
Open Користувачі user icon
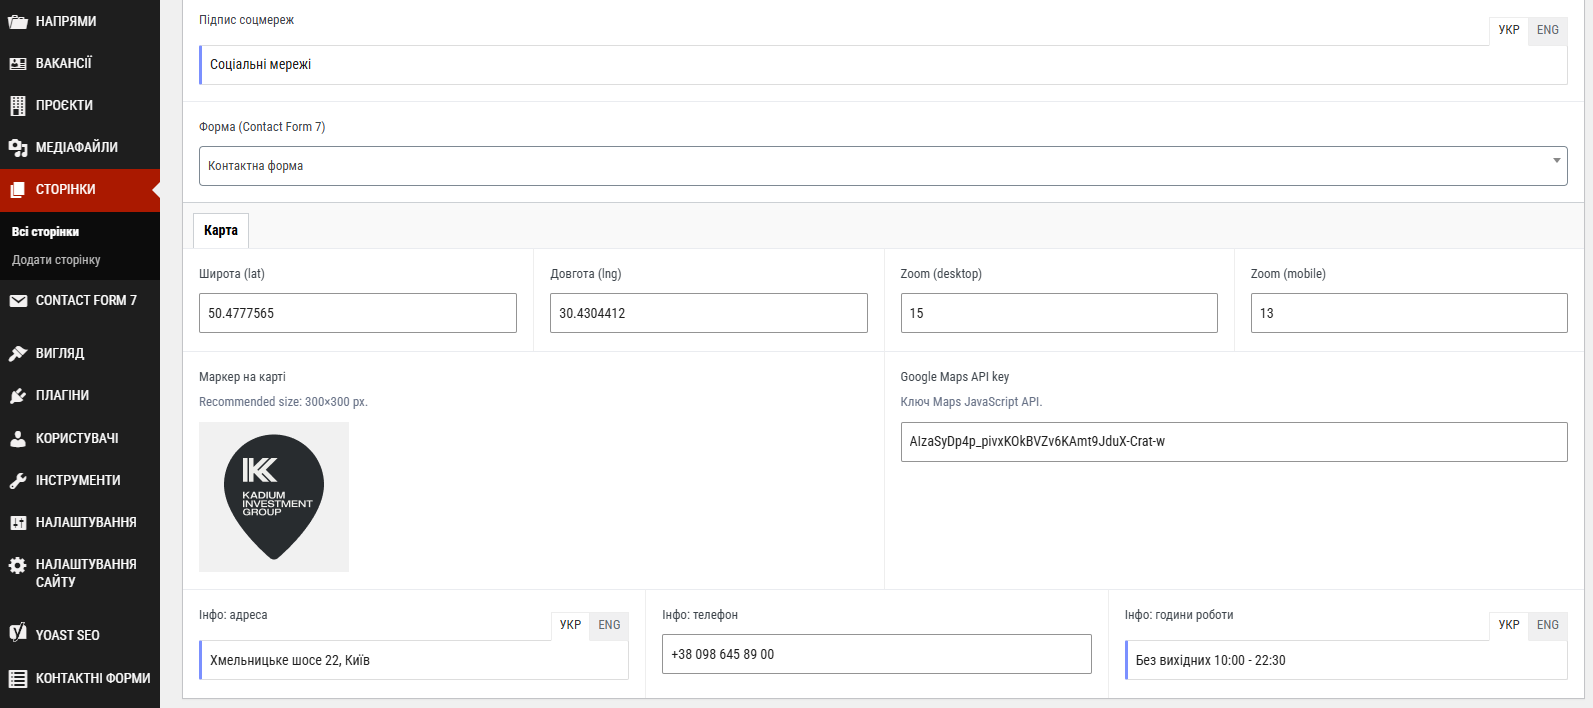[18, 438]
